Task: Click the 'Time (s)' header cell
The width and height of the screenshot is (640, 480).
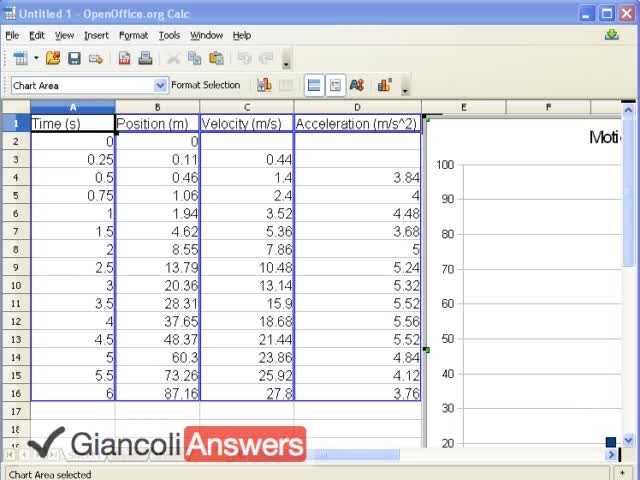Action: click(73, 123)
